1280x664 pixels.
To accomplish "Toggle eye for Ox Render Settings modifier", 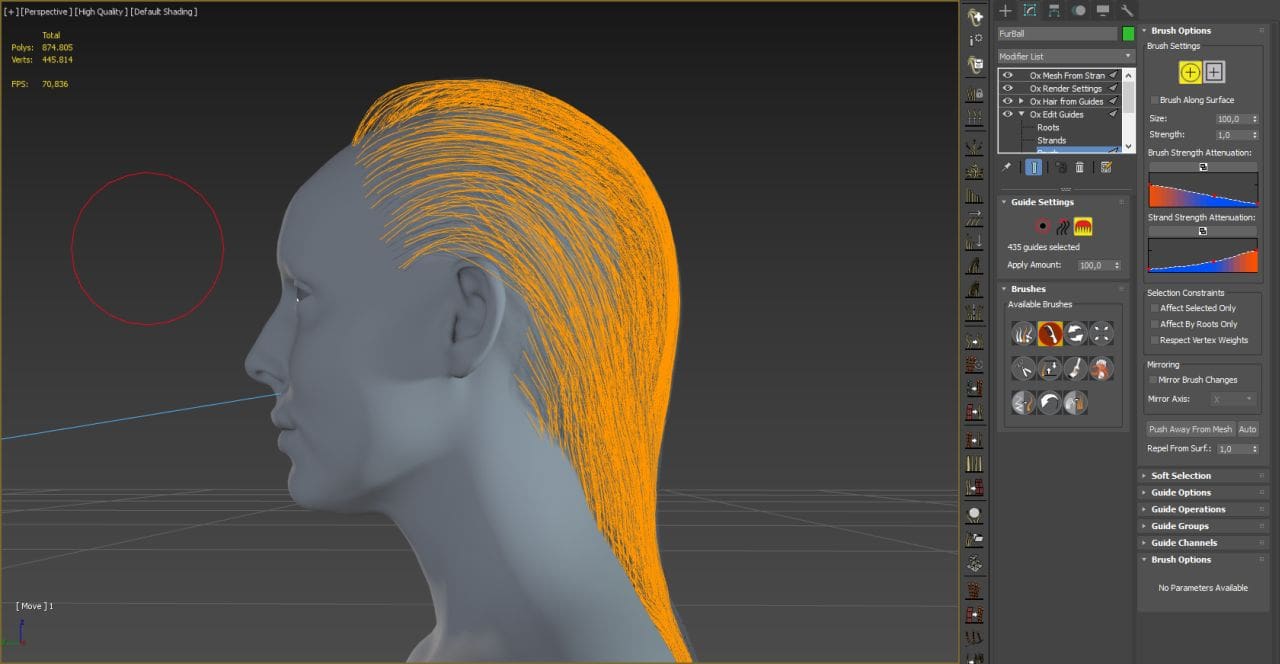I will (1008, 88).
